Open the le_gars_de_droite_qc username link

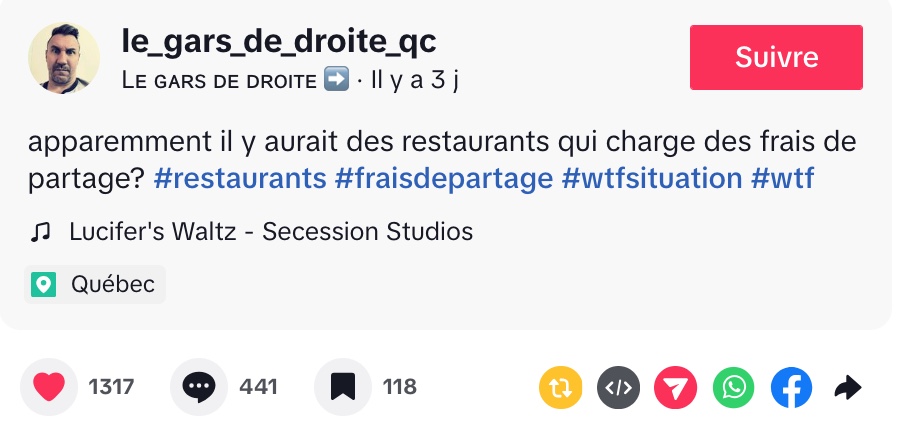[x=278, y=41]
